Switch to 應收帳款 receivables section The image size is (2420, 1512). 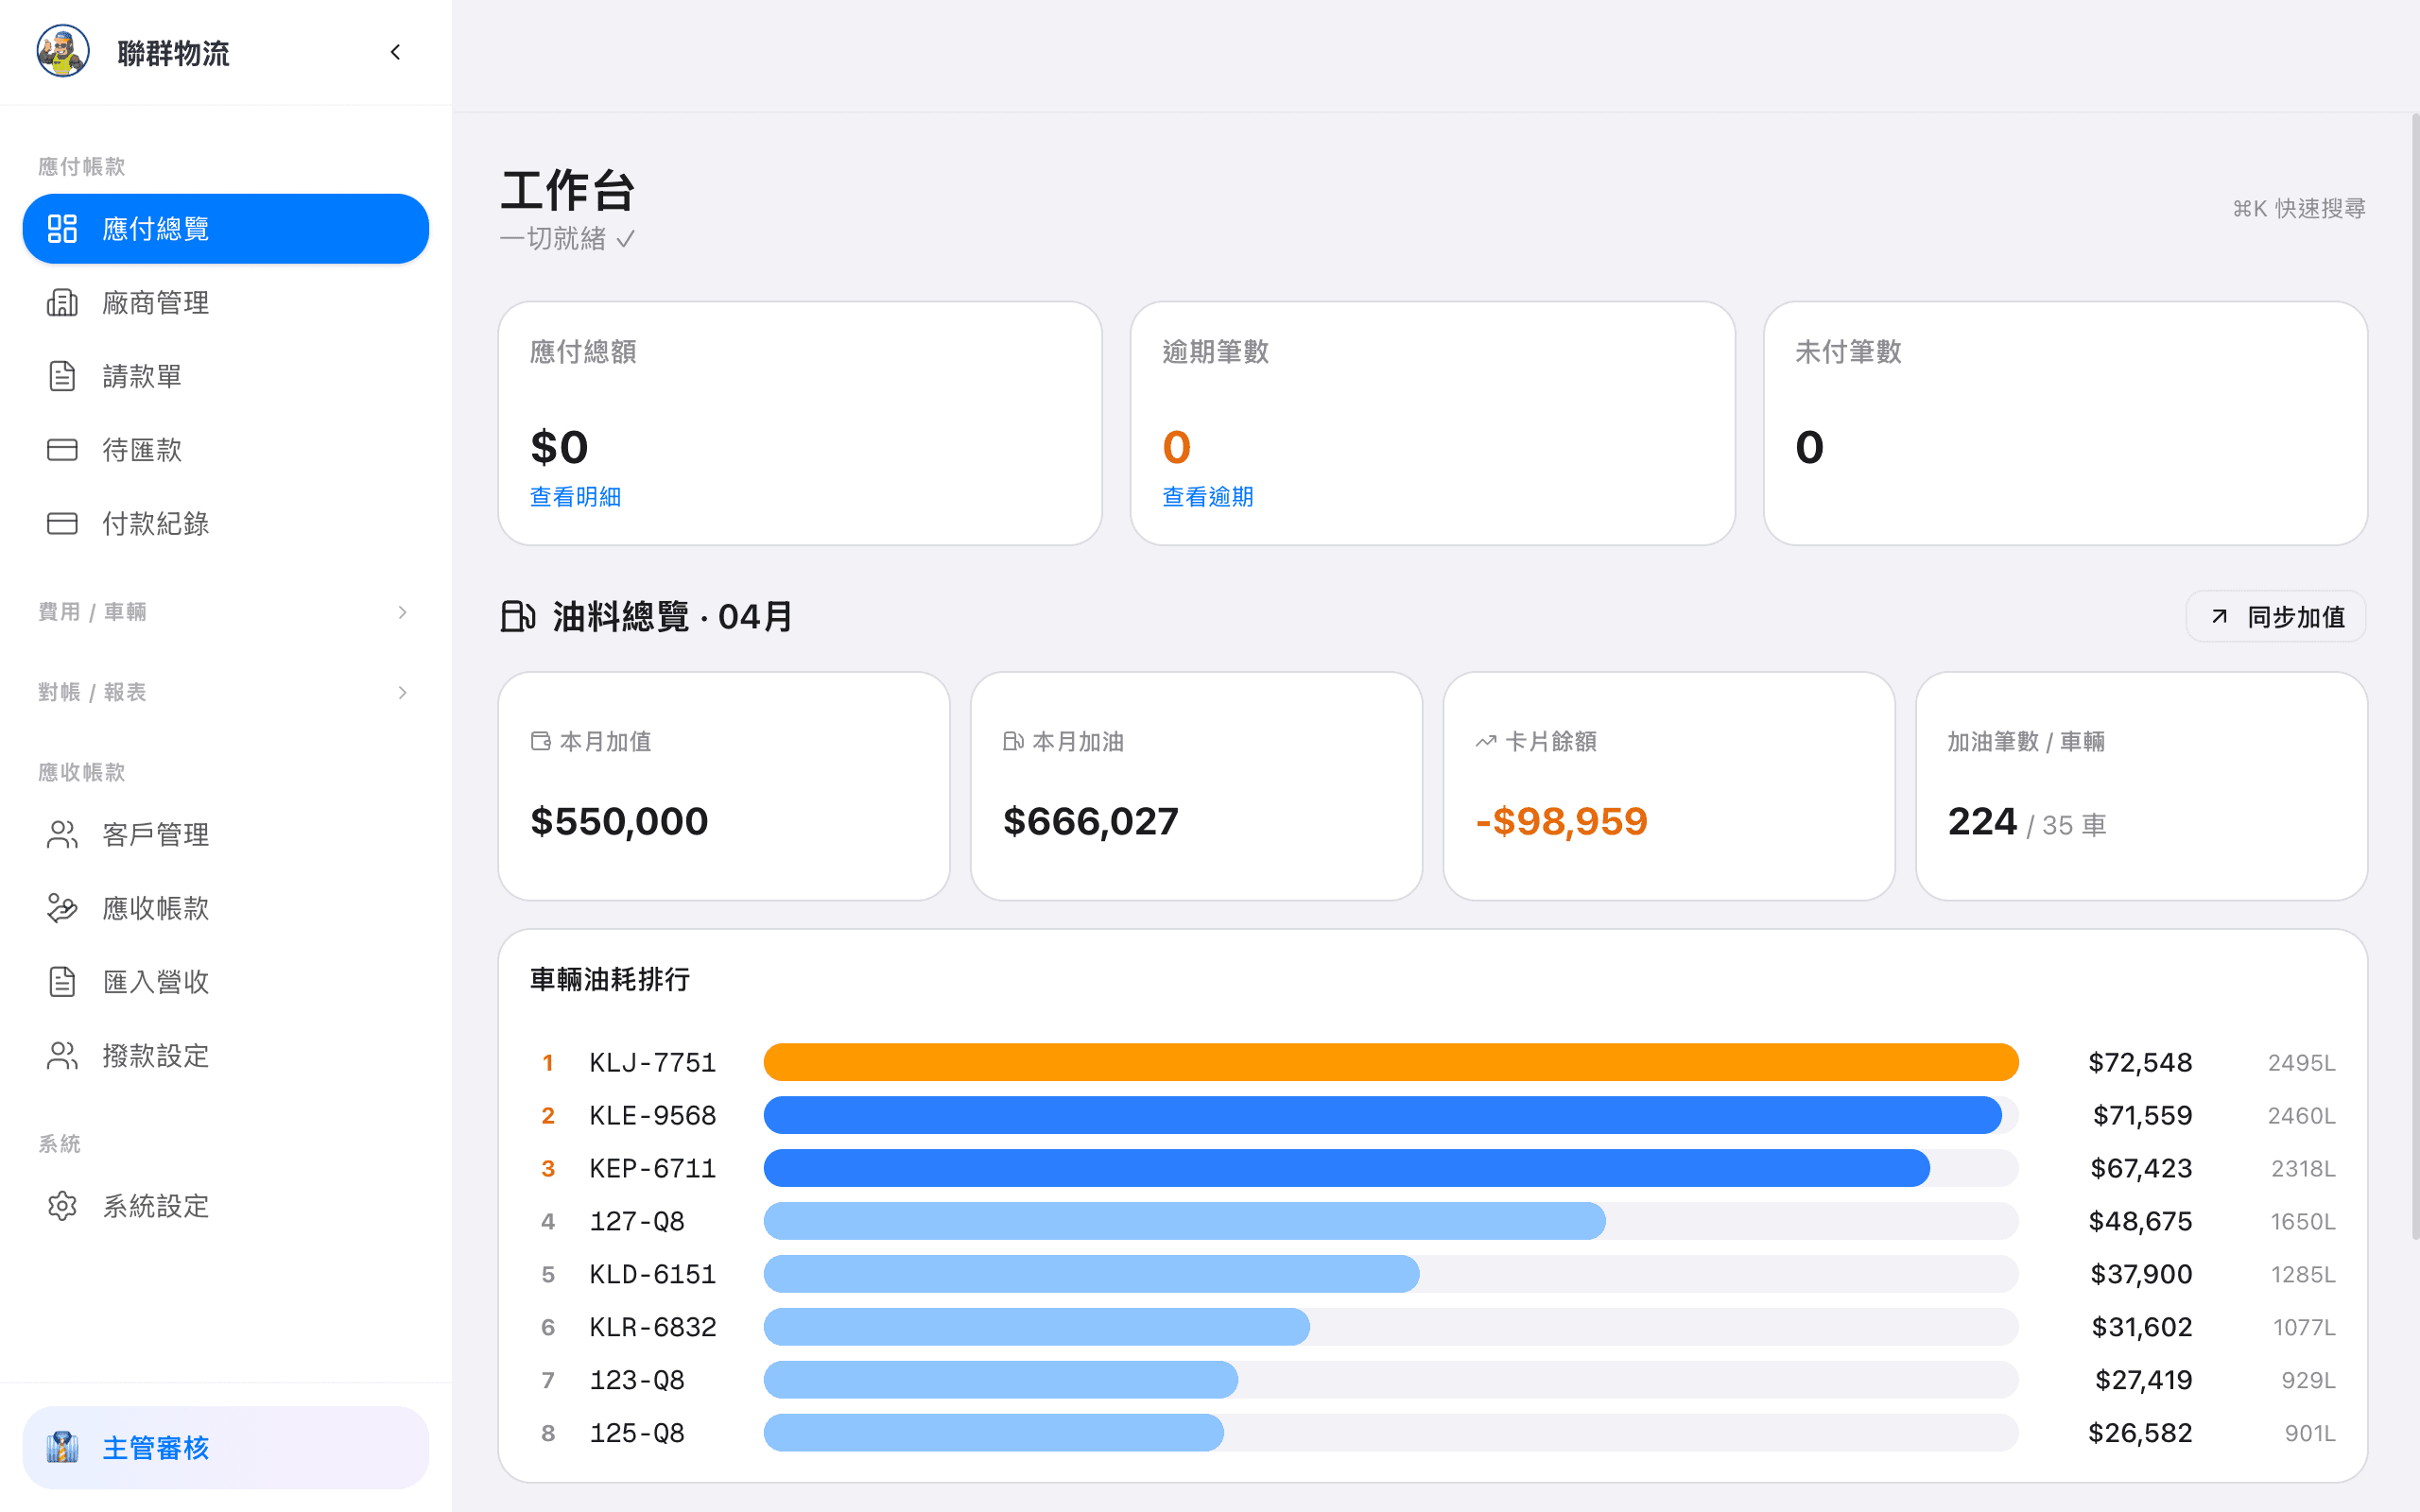(x=155, y=908)
